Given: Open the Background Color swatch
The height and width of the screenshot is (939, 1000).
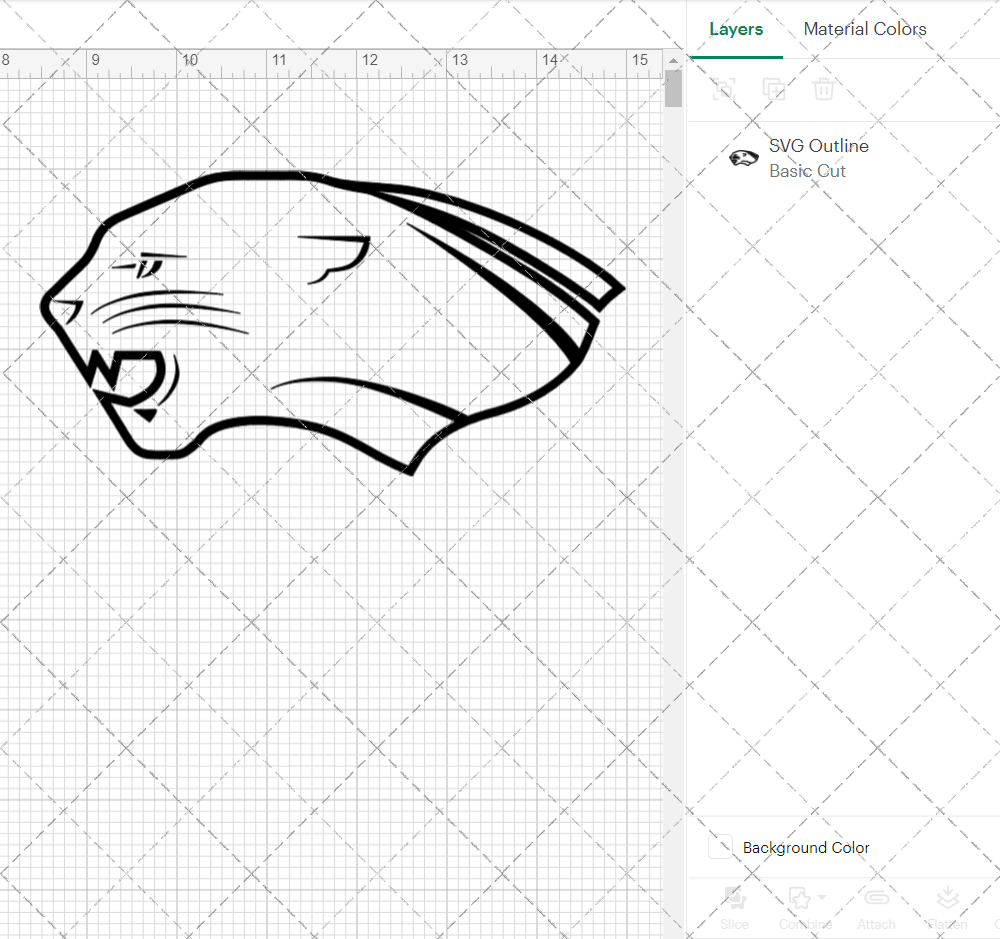Looking at the screenshot, I should click(x=721, y=847).
